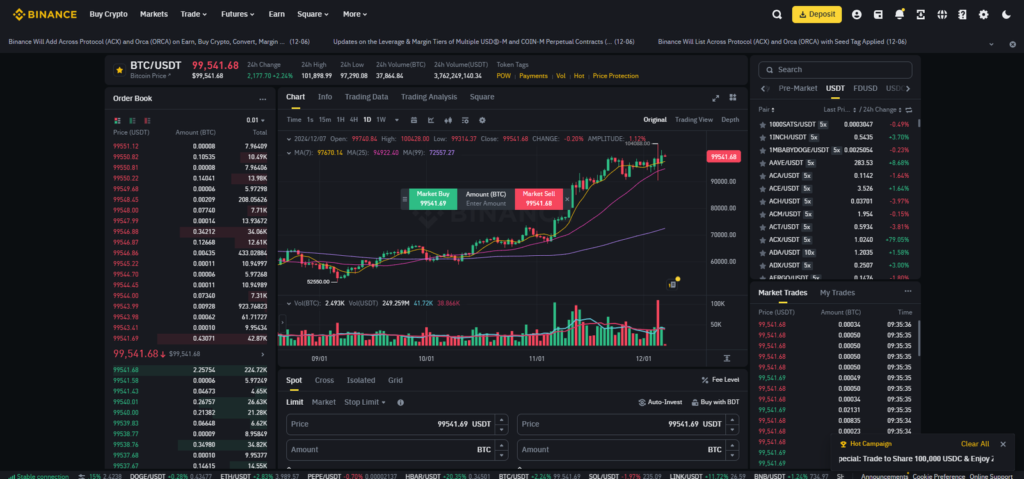Open the Trading Data tab

tap(366, 97)
